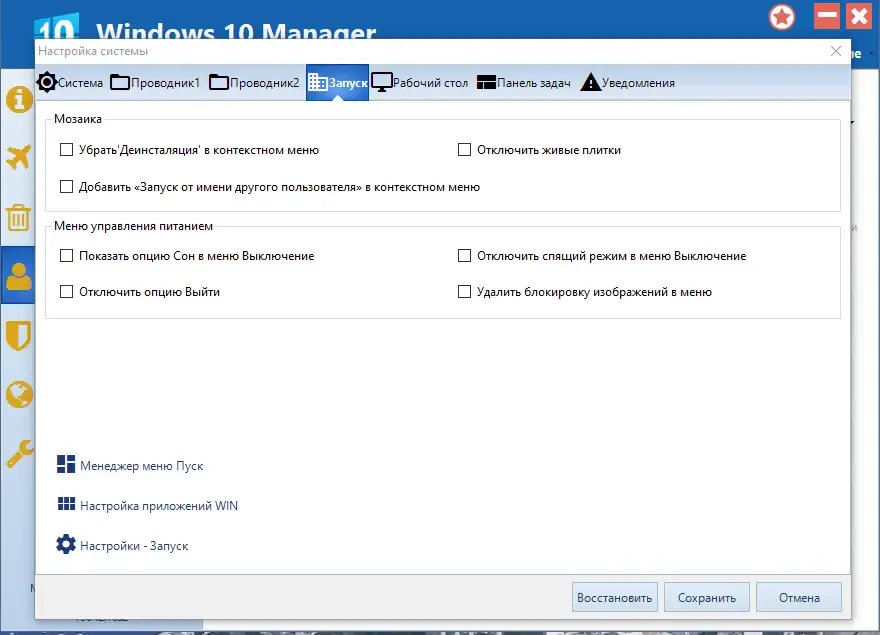Close the Windows 10 Manager main window
This screenshot has width=880, height=635.
pos(859,16)
